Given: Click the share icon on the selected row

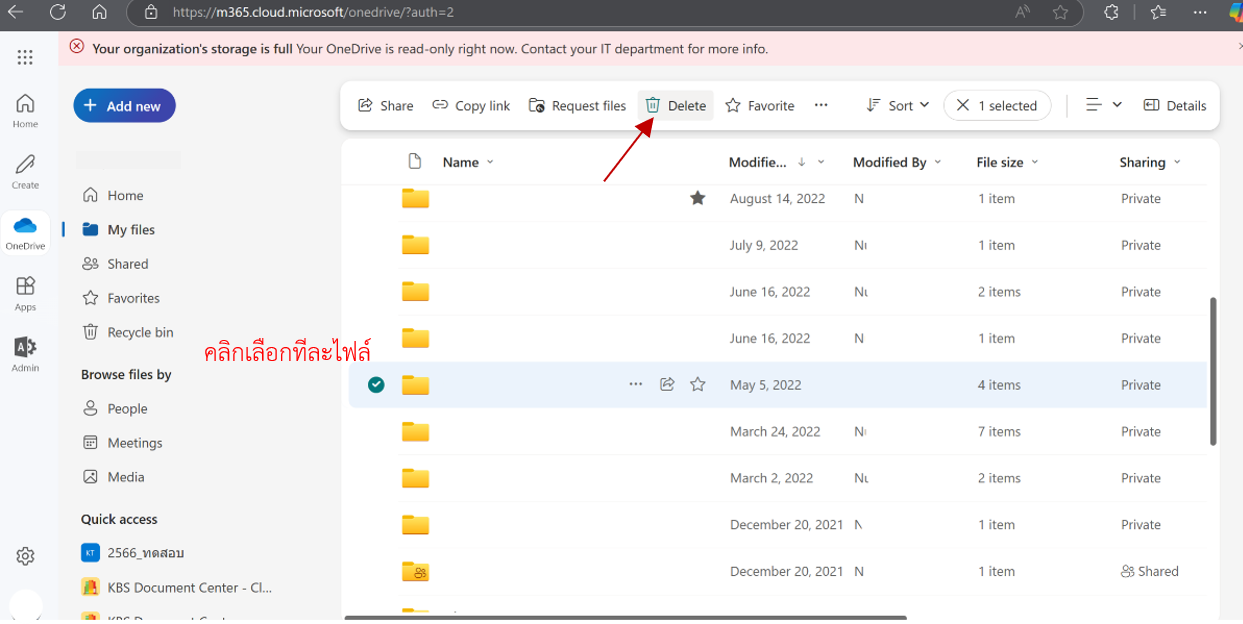Looking at the screenshot, I should pos(667,385).
